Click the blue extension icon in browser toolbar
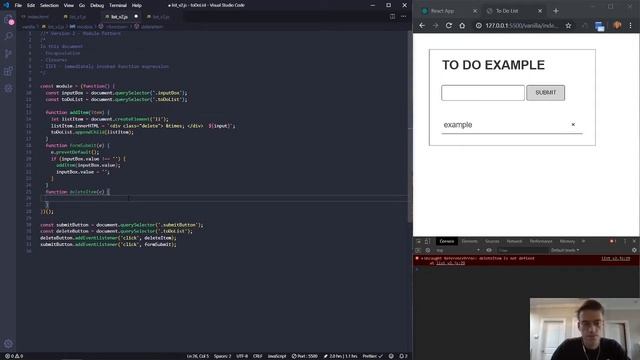 600,26
